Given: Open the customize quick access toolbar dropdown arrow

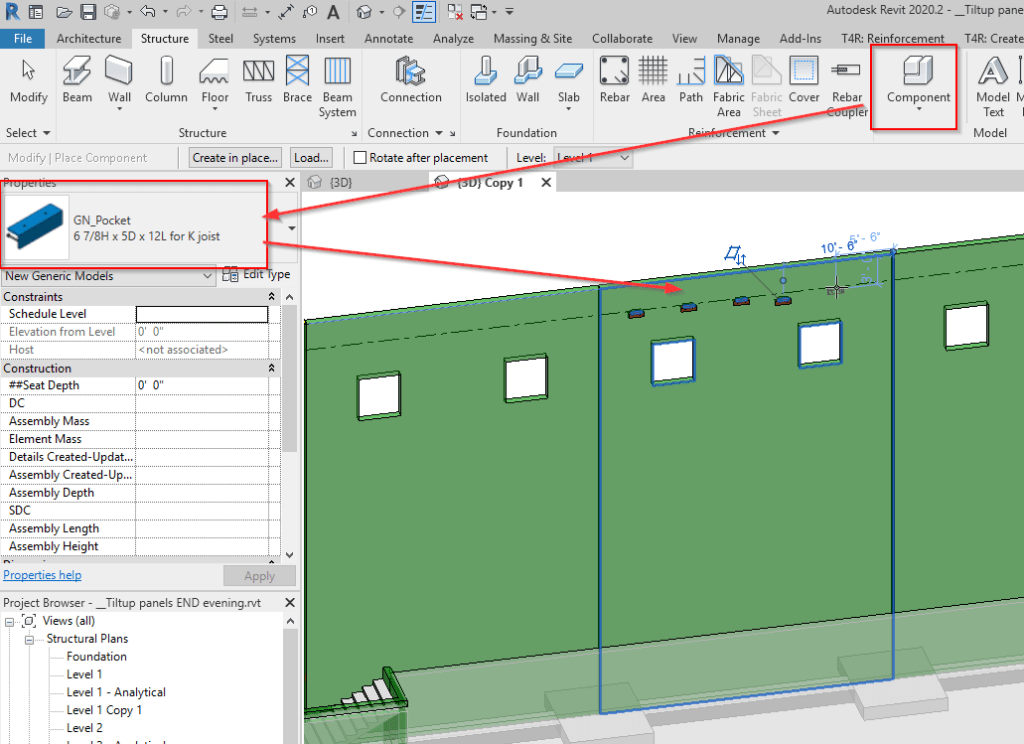Looking at the screenshot, I should tap(509, 12).
